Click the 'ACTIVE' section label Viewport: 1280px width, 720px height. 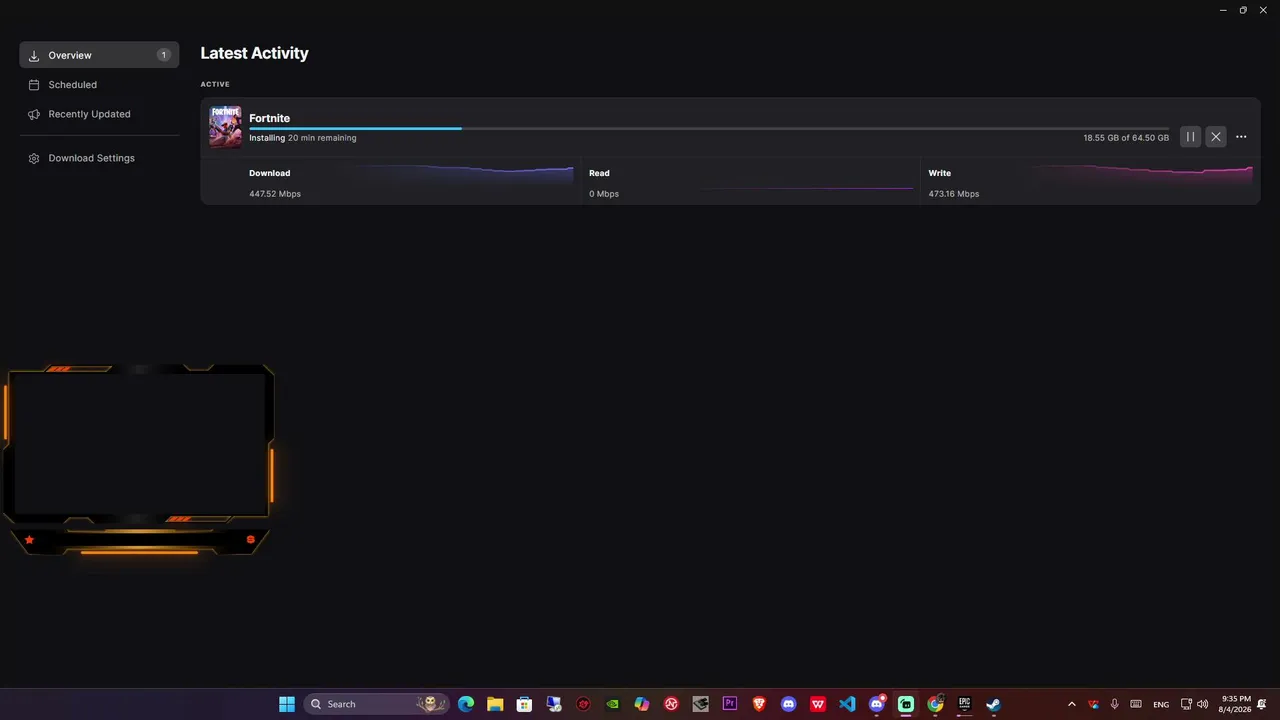point(215,84)
